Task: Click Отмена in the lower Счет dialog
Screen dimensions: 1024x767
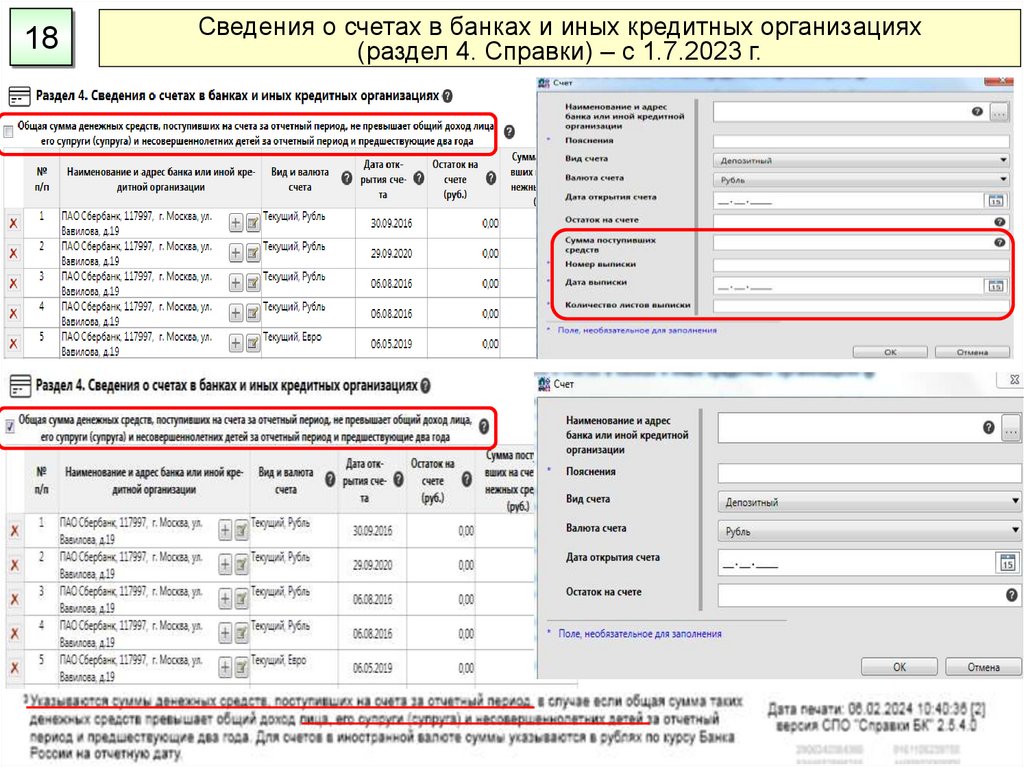Action: click(x=984, y=667)
